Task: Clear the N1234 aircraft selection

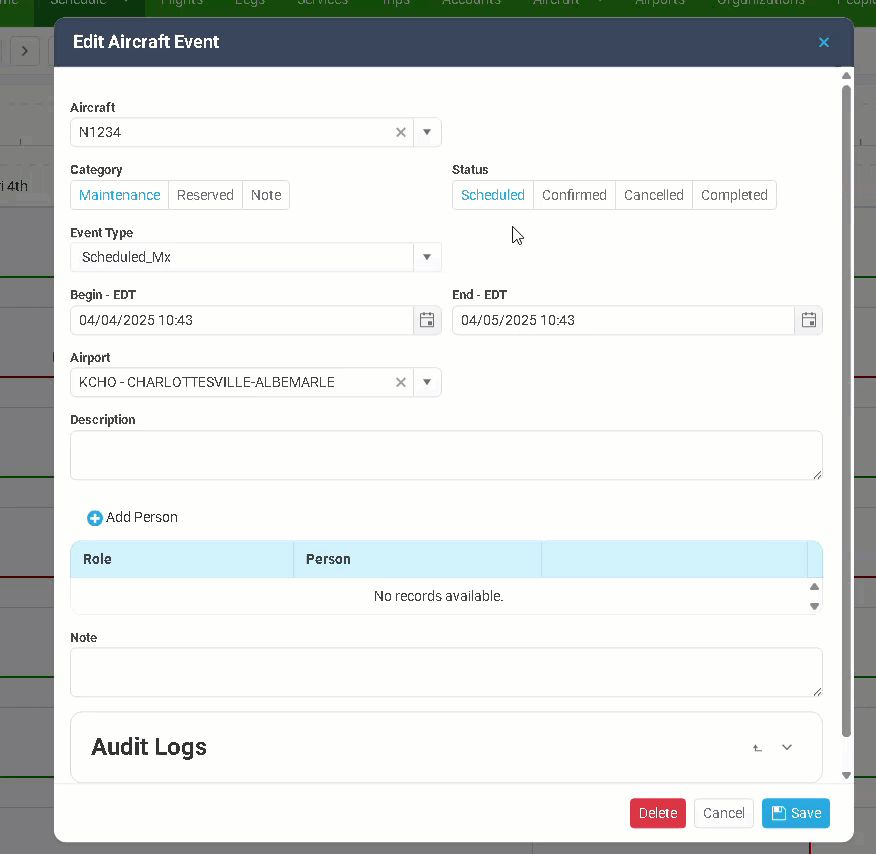Action: (401, 132)
